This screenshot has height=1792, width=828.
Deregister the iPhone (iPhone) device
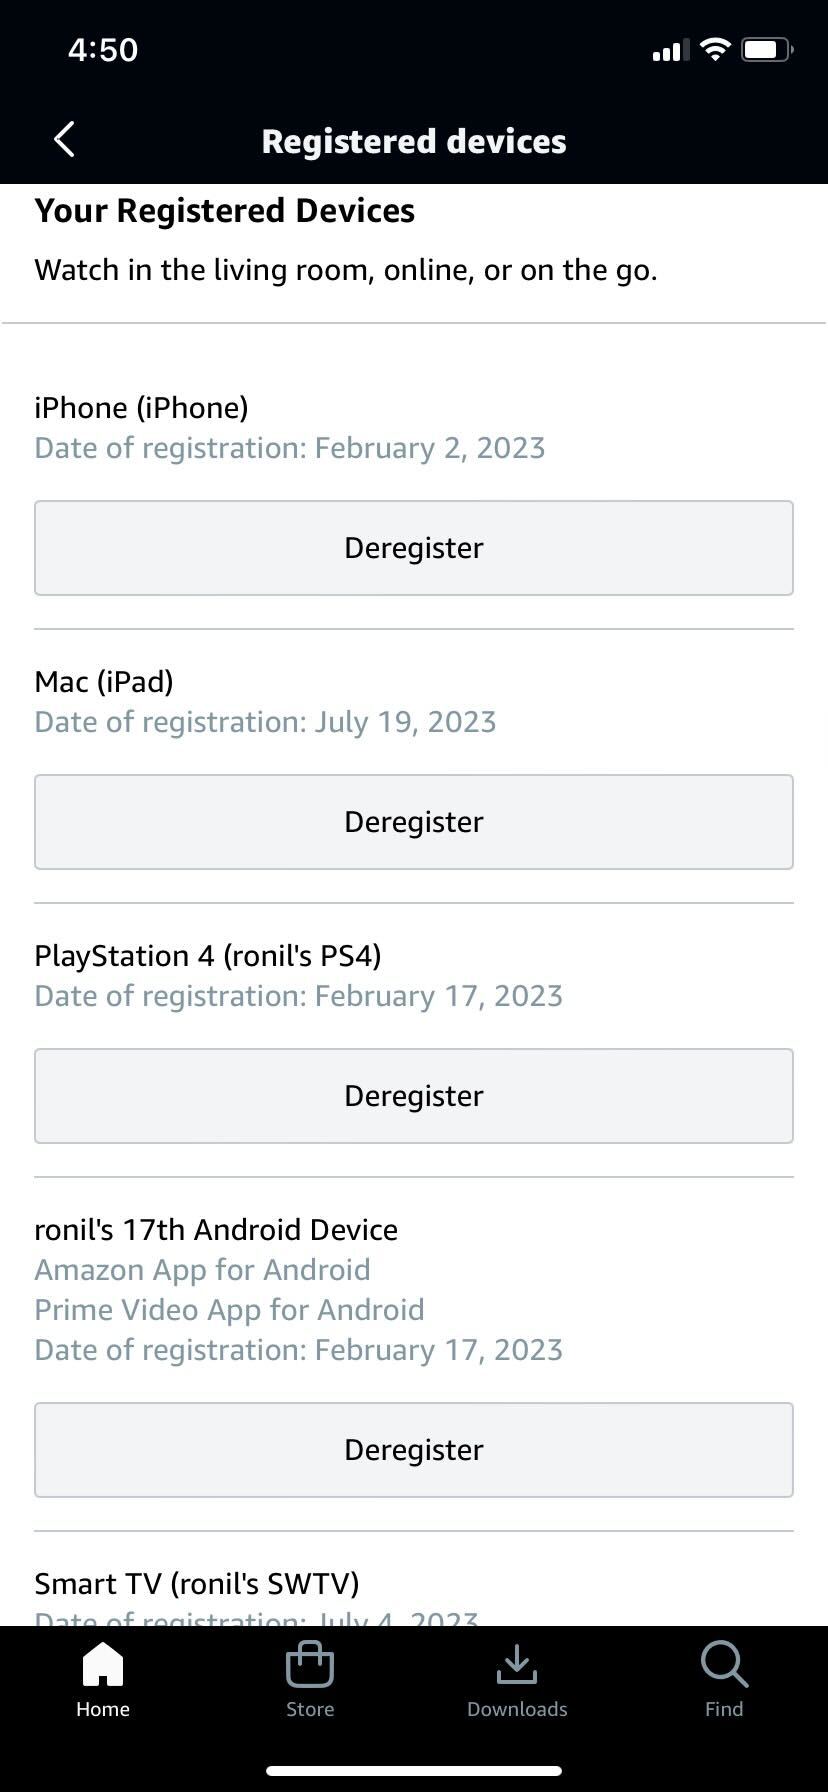coord(414,548)
